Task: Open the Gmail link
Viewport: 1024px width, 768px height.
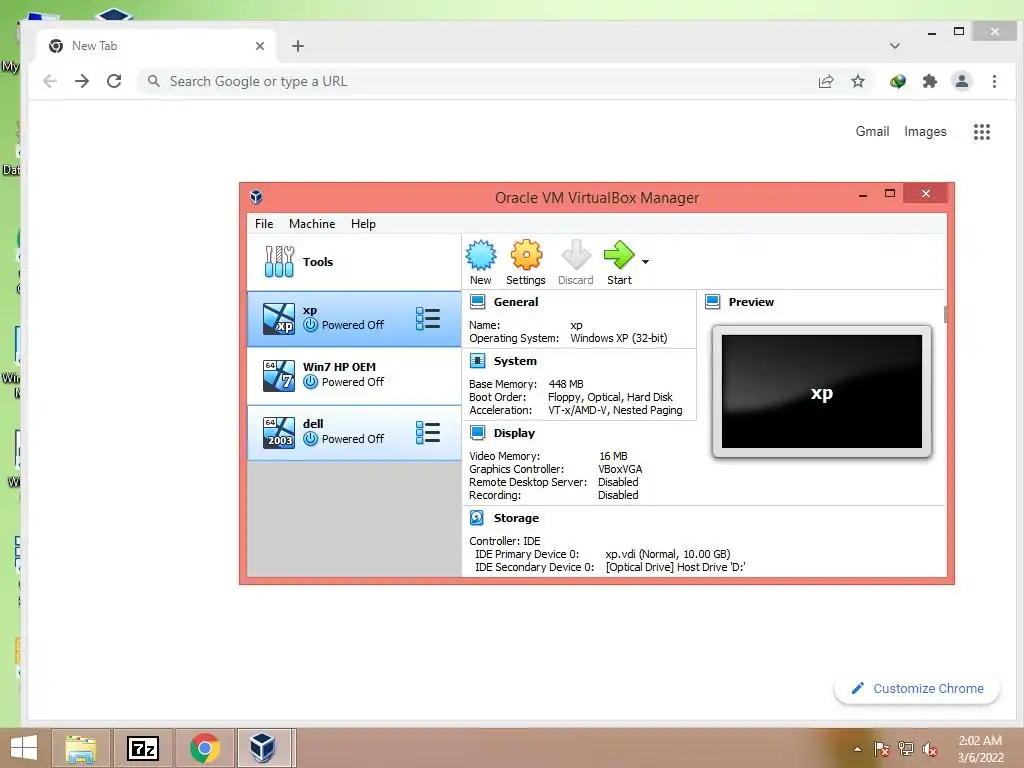Action: [872, 131]
